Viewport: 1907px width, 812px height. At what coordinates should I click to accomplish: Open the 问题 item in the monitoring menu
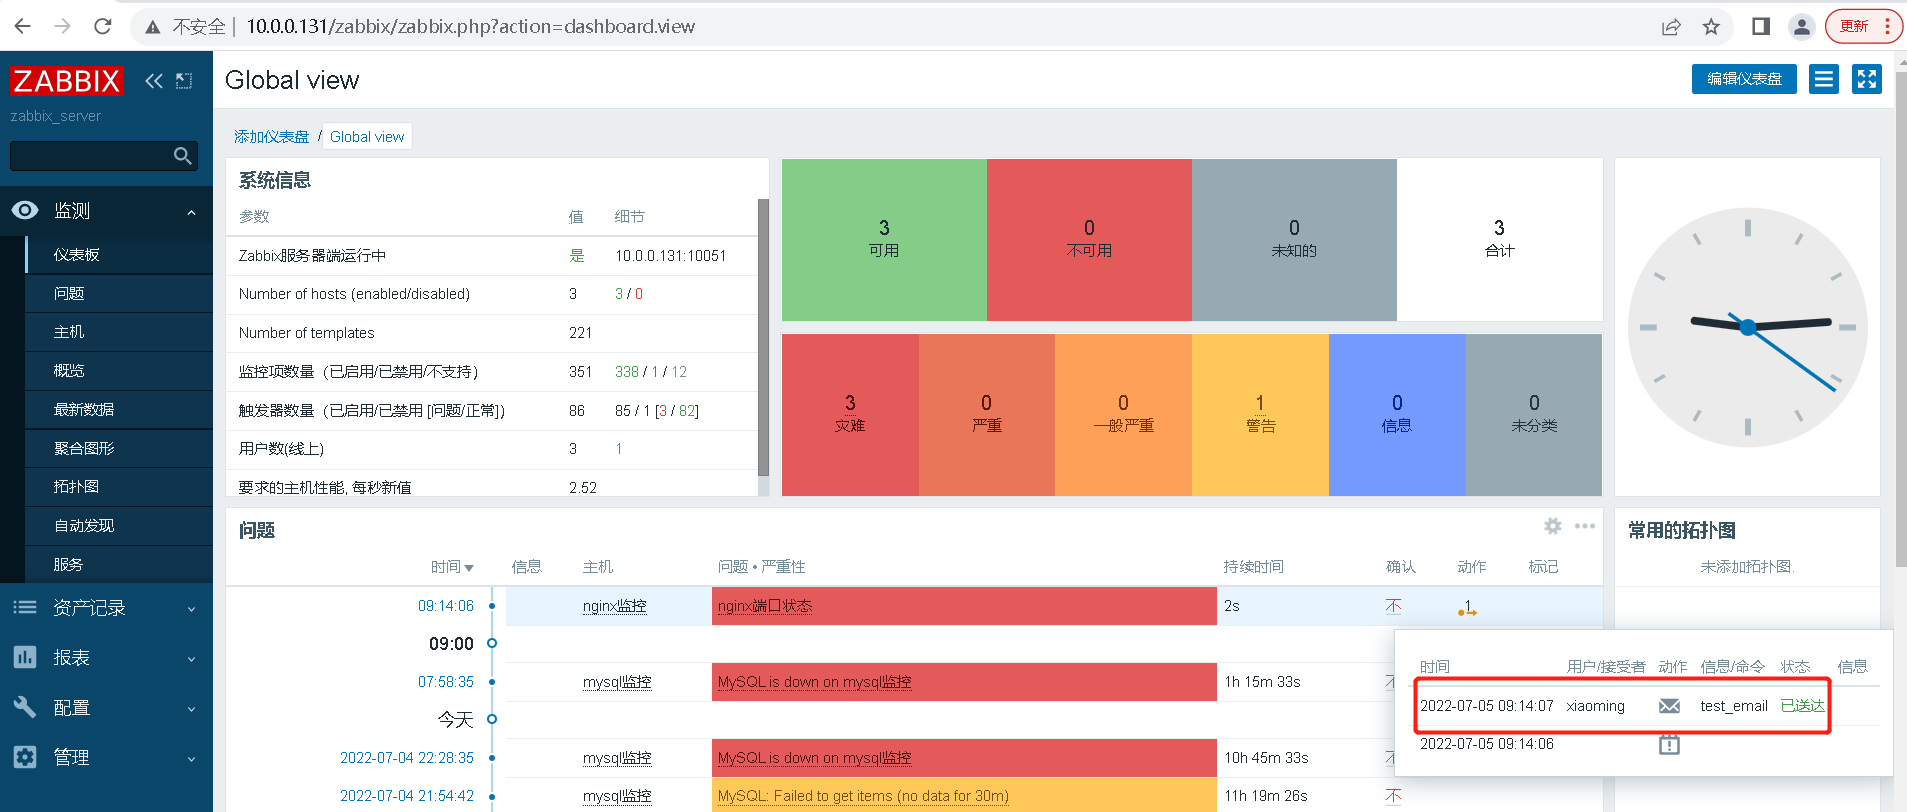pos(69,293)
